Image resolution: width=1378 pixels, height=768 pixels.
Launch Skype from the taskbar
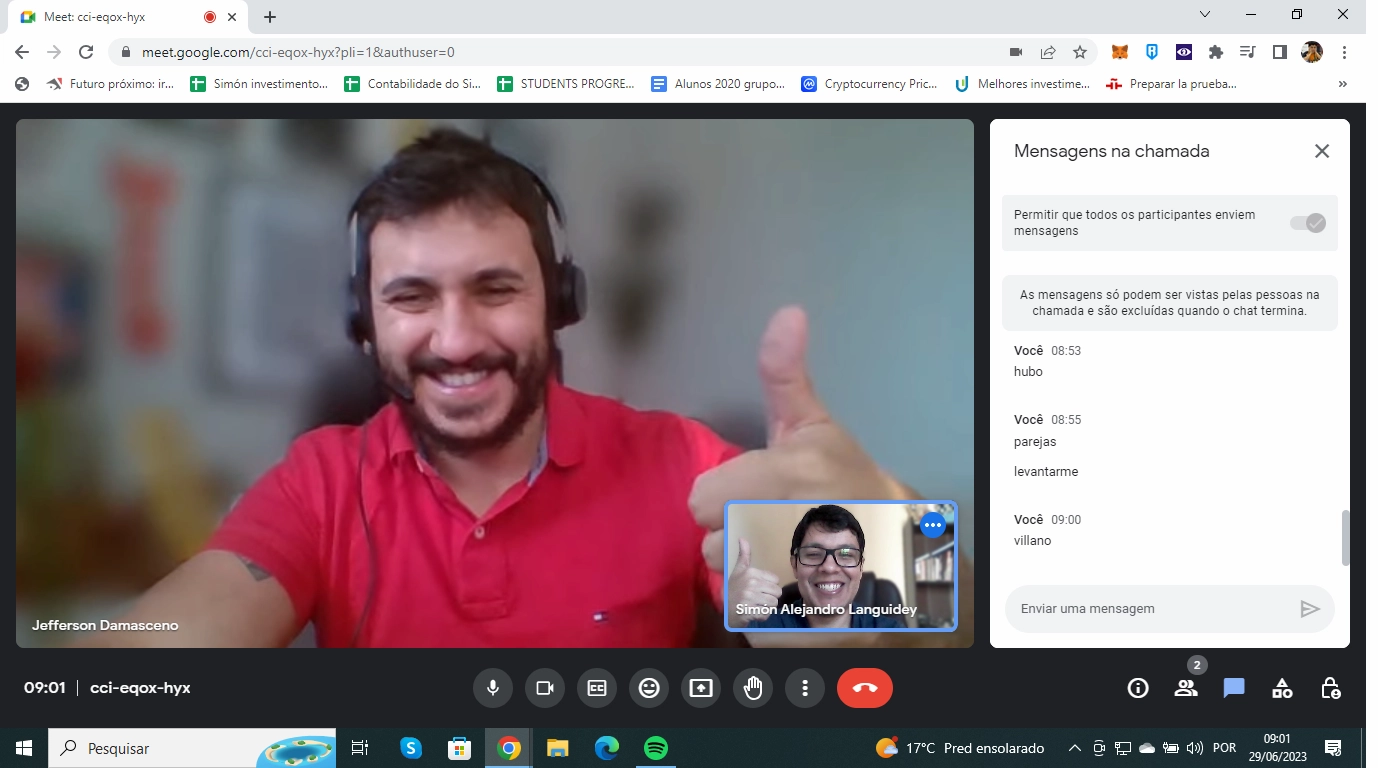[x=410, y=748]
